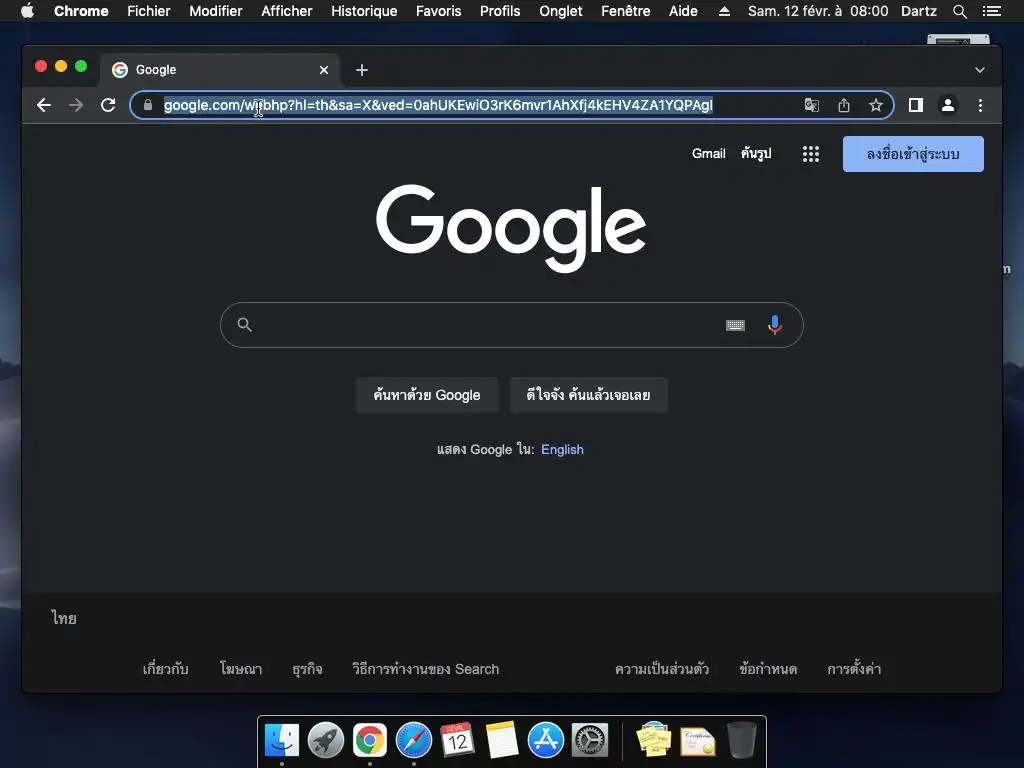1024x768 pixels.
Task: Show the on-screen keyboard input tool
Action: tap(735, 325)
